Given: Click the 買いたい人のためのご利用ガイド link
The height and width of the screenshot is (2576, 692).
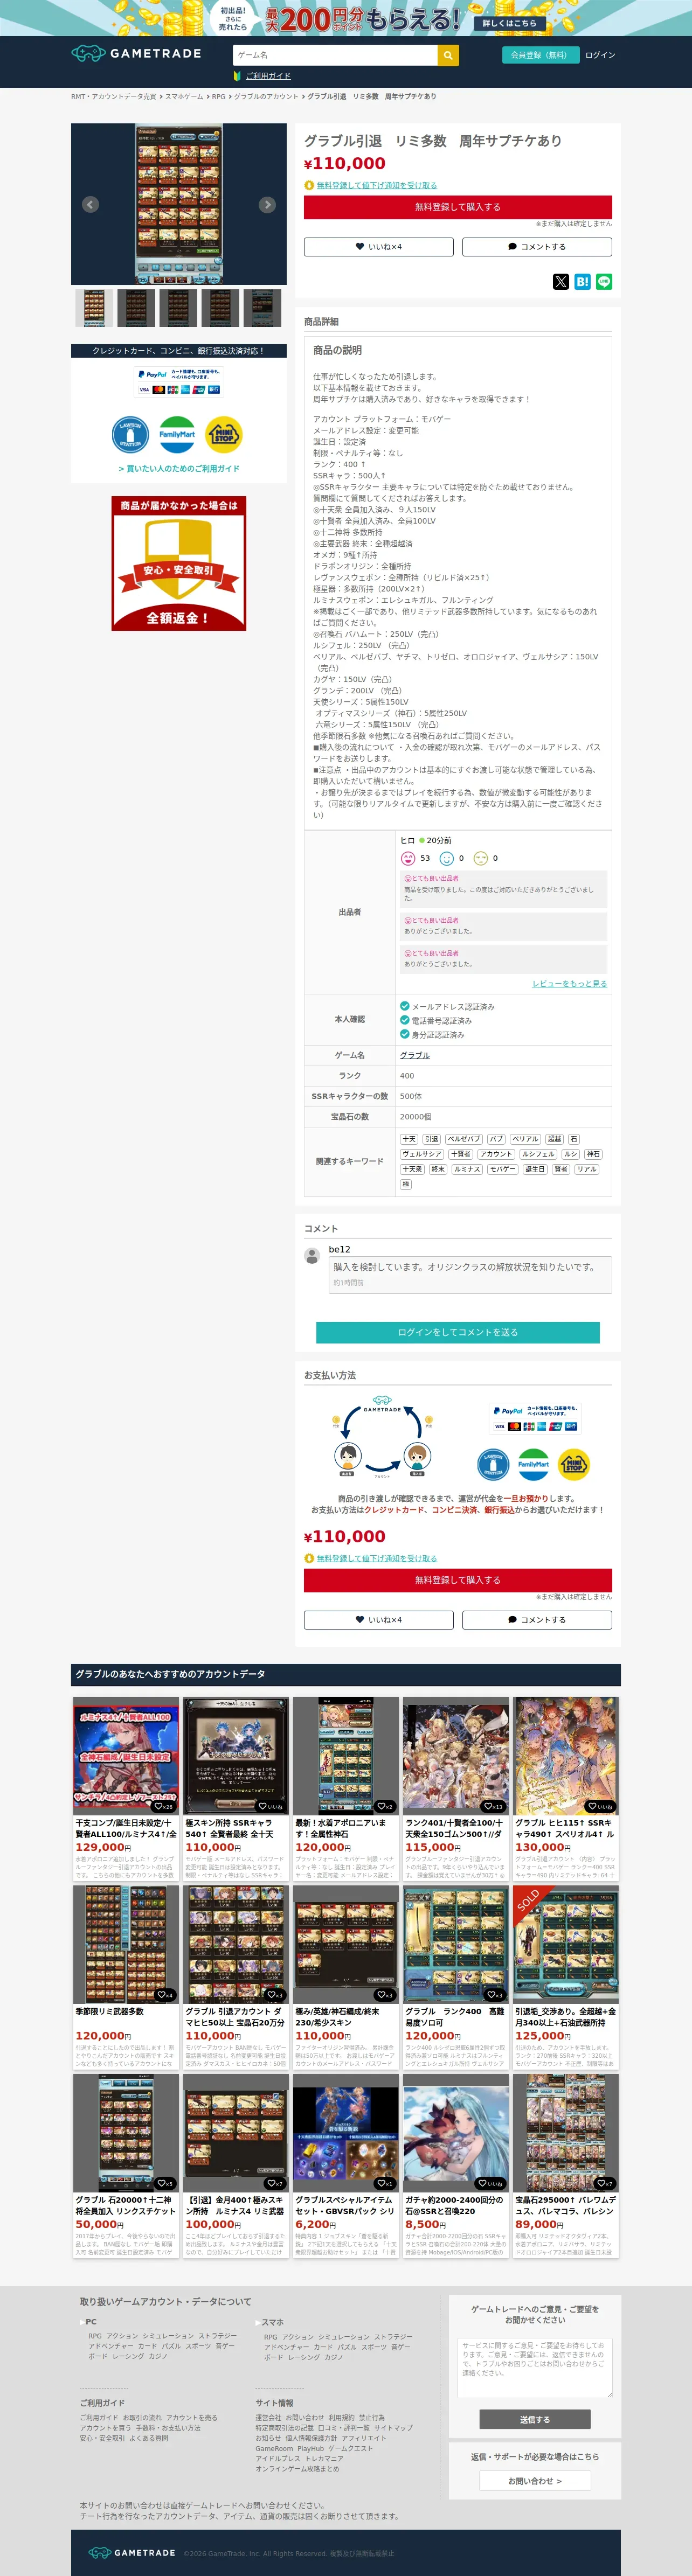Looking at the screenshot, I should point(179,468).
